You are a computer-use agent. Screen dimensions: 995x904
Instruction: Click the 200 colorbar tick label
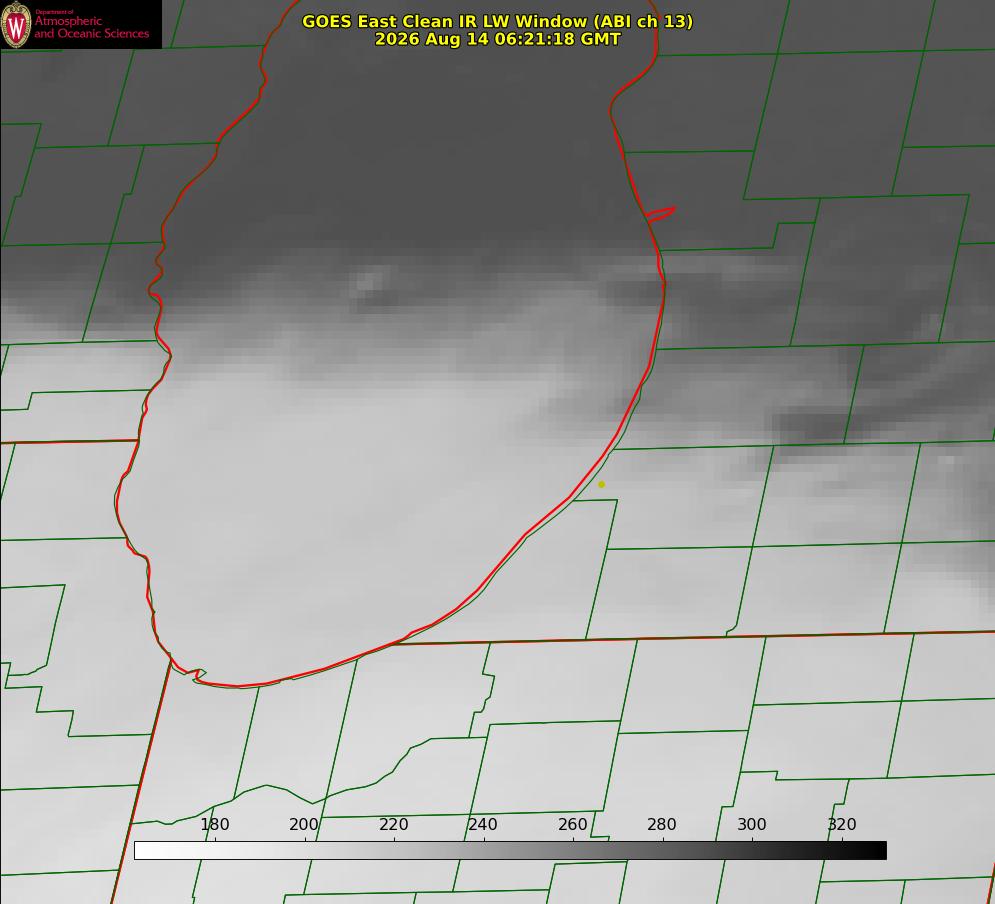(304, 824)
